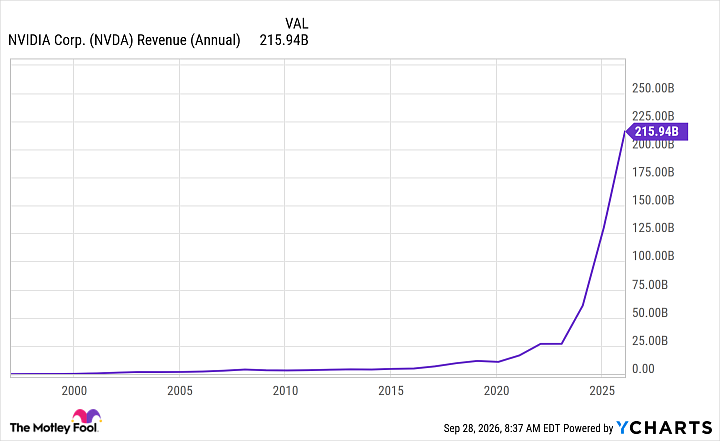Click the 50.00B axis label
The height and width of the screenshot is (441, 720).
pyautogui.click(x=650, y=312)
